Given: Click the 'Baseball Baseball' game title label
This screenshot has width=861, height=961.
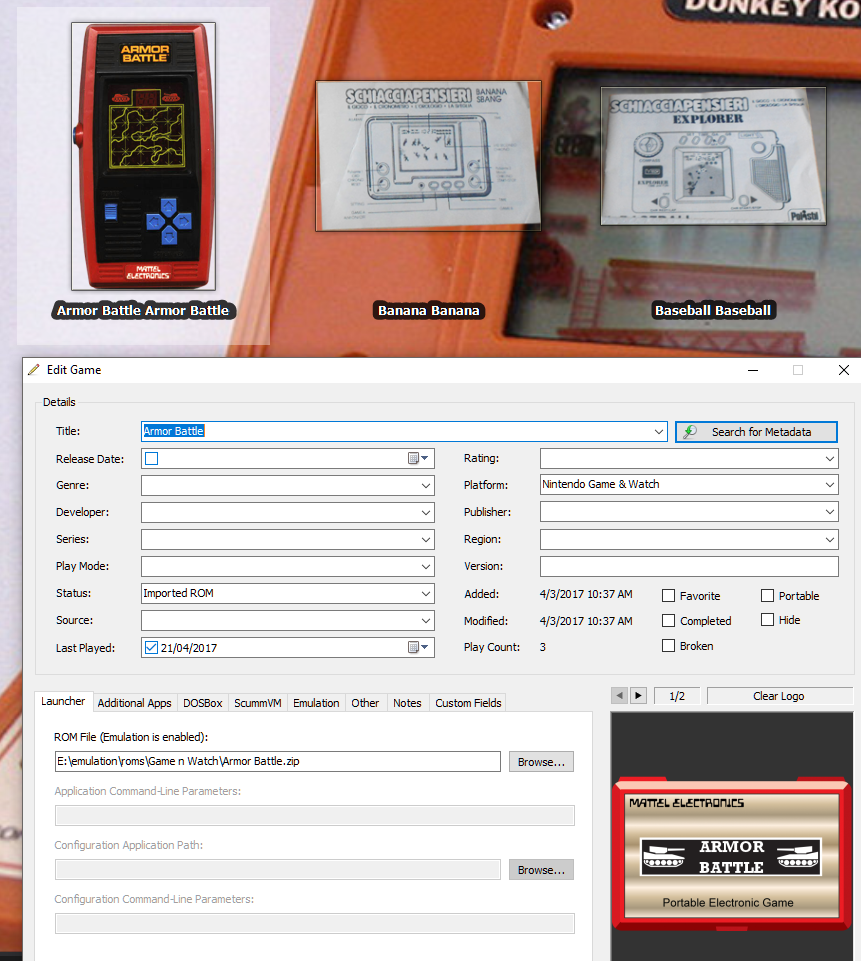Looking at the screenshot, I should [x=713, y=311].
